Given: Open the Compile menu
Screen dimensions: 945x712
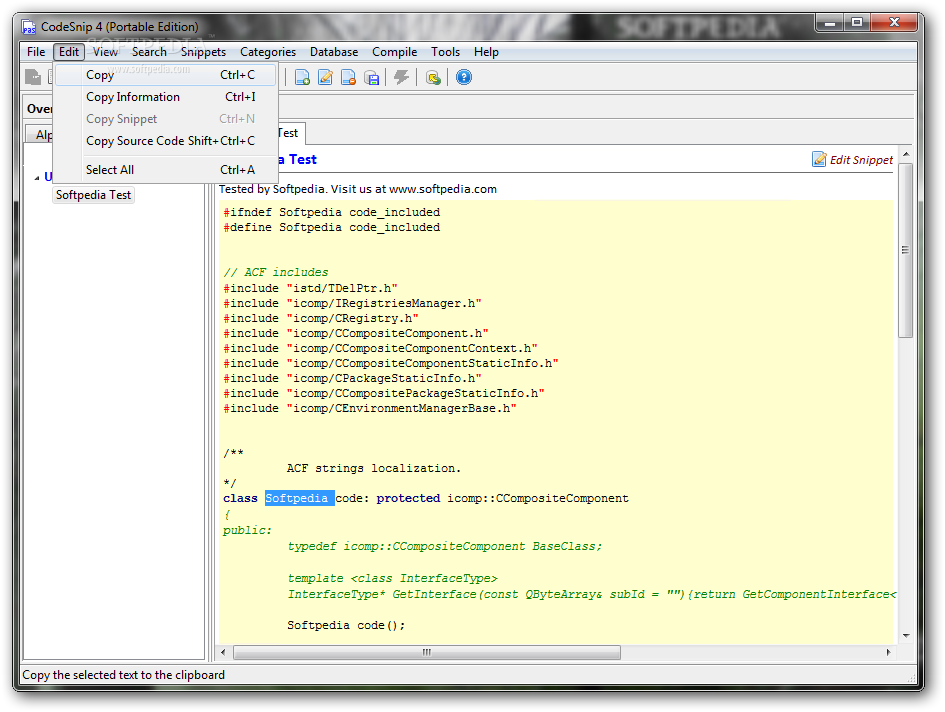Looking at the screenshot, I should tap(394, 52).
